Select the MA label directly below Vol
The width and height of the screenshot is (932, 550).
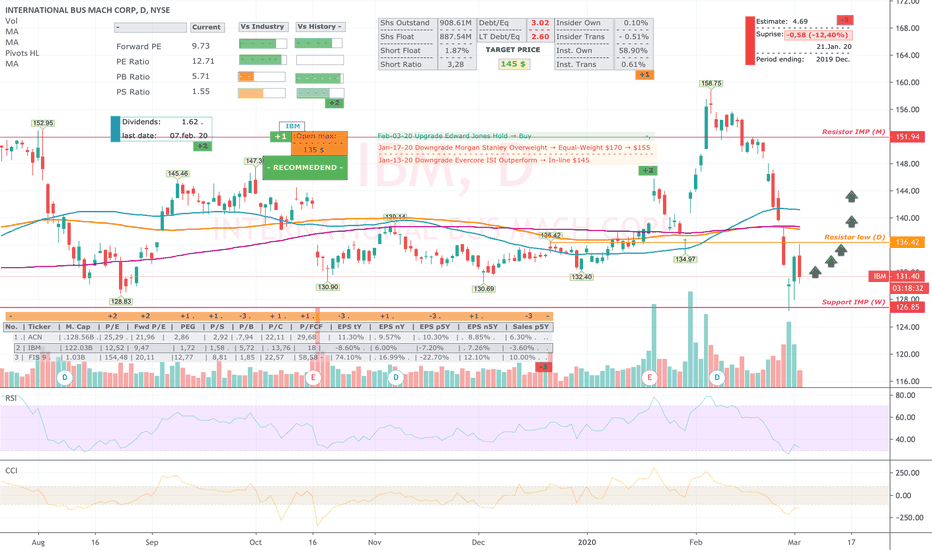click(12, 32)
